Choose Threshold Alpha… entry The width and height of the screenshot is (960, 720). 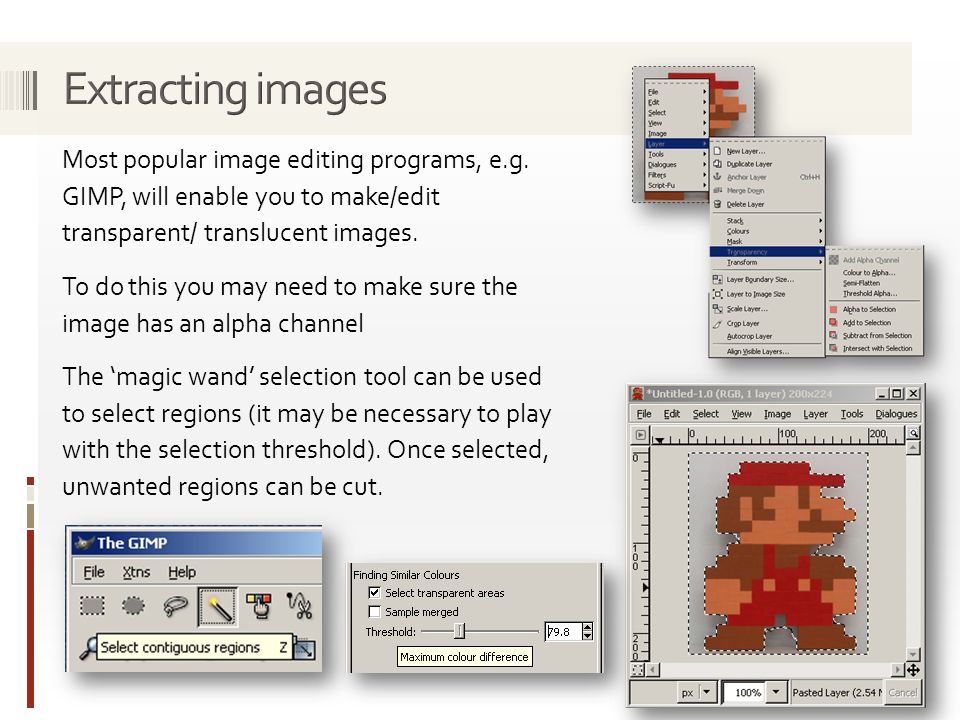869,293
